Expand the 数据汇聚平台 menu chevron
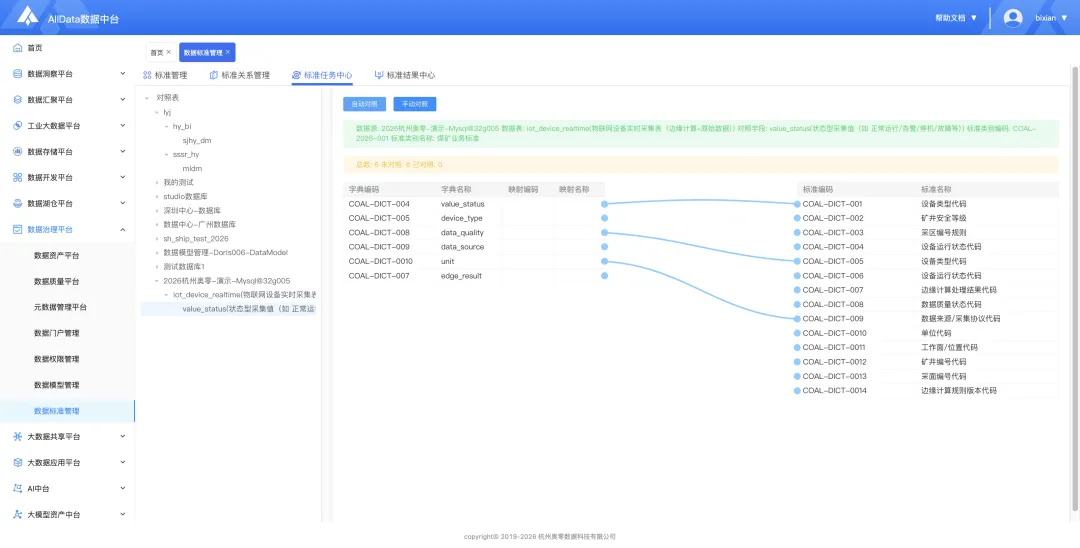The image size is (1080, 548). coord(123,100)
